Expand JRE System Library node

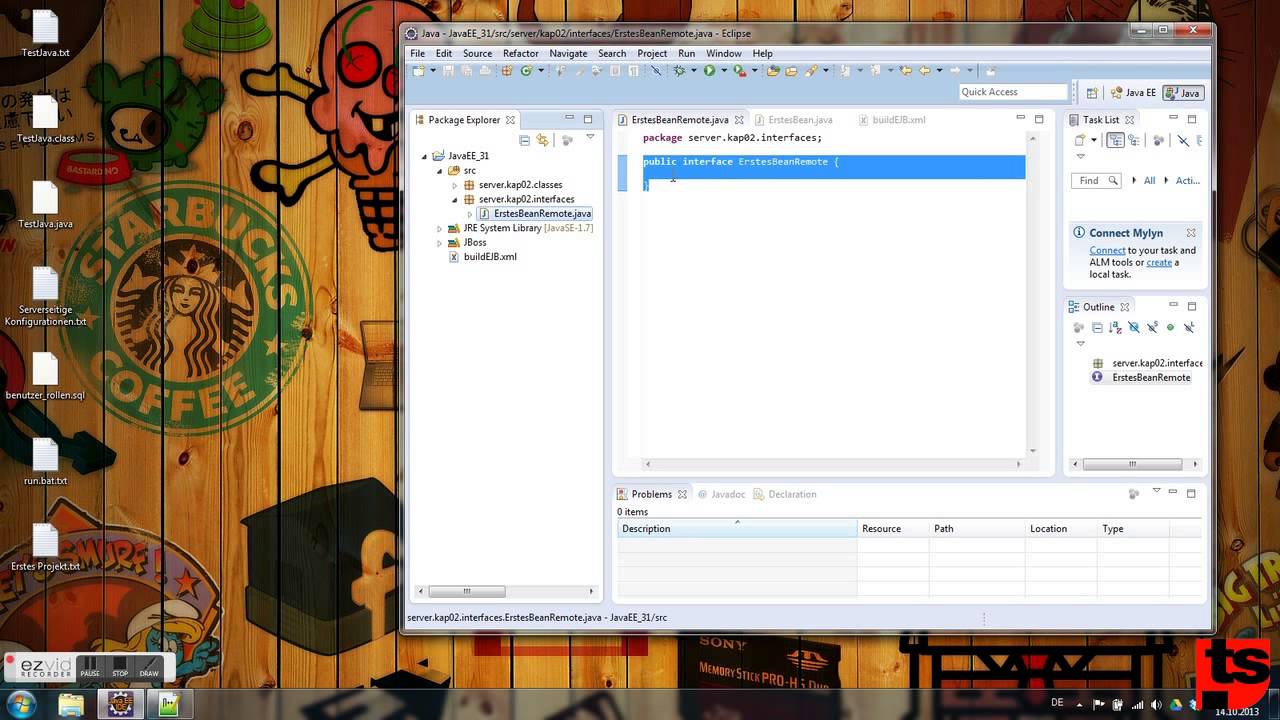click(x=439, y=228)
